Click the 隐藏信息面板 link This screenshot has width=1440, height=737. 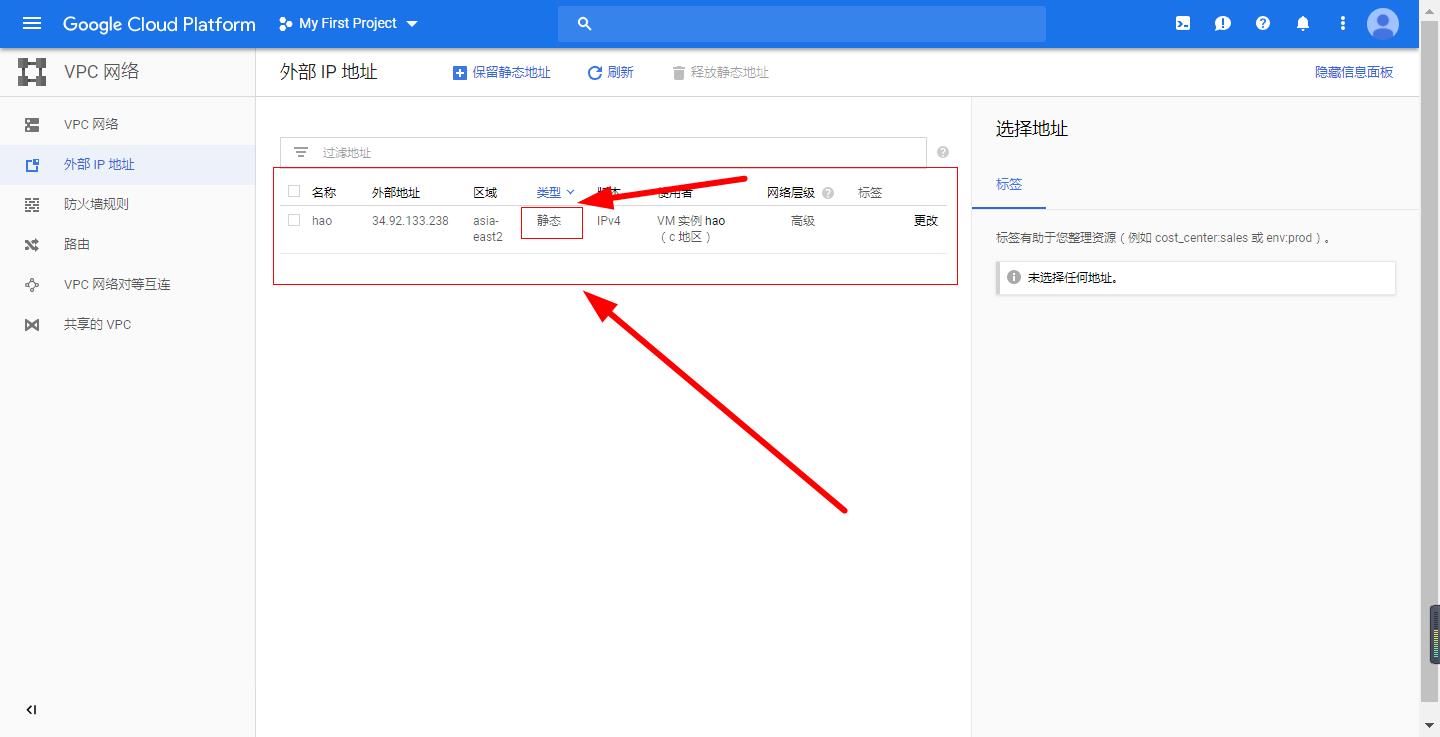click(x=1353, y=71)
